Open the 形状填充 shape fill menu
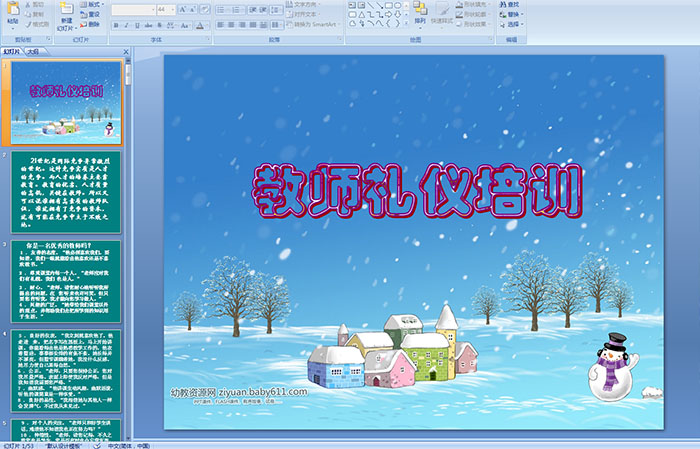This screenshot has height=449, width=700. 473,4
